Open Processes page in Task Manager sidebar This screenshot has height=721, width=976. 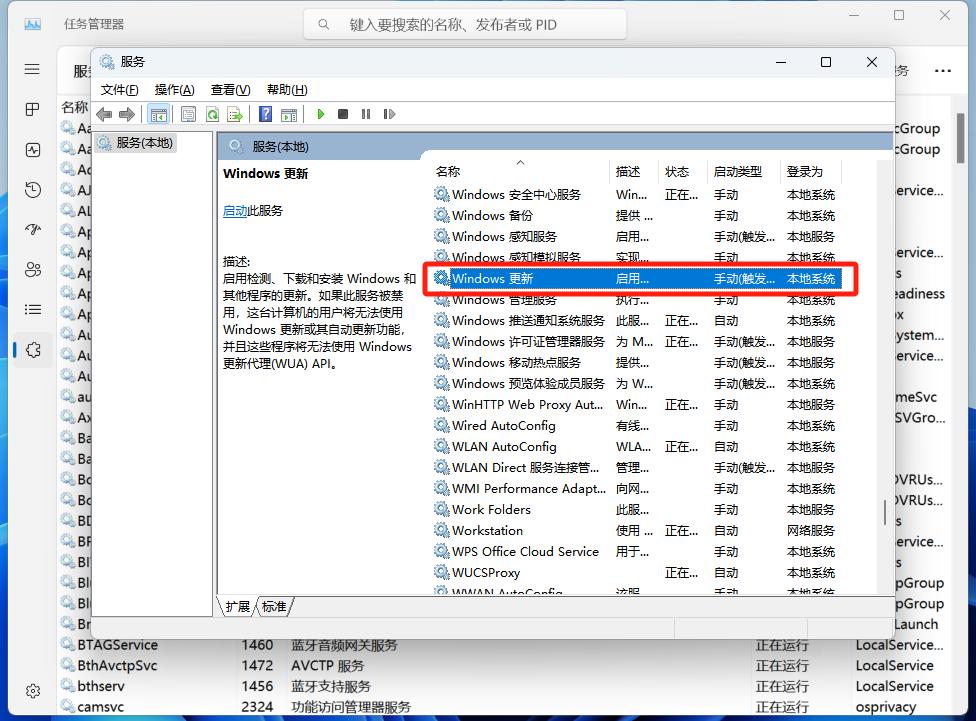(32, 110)
